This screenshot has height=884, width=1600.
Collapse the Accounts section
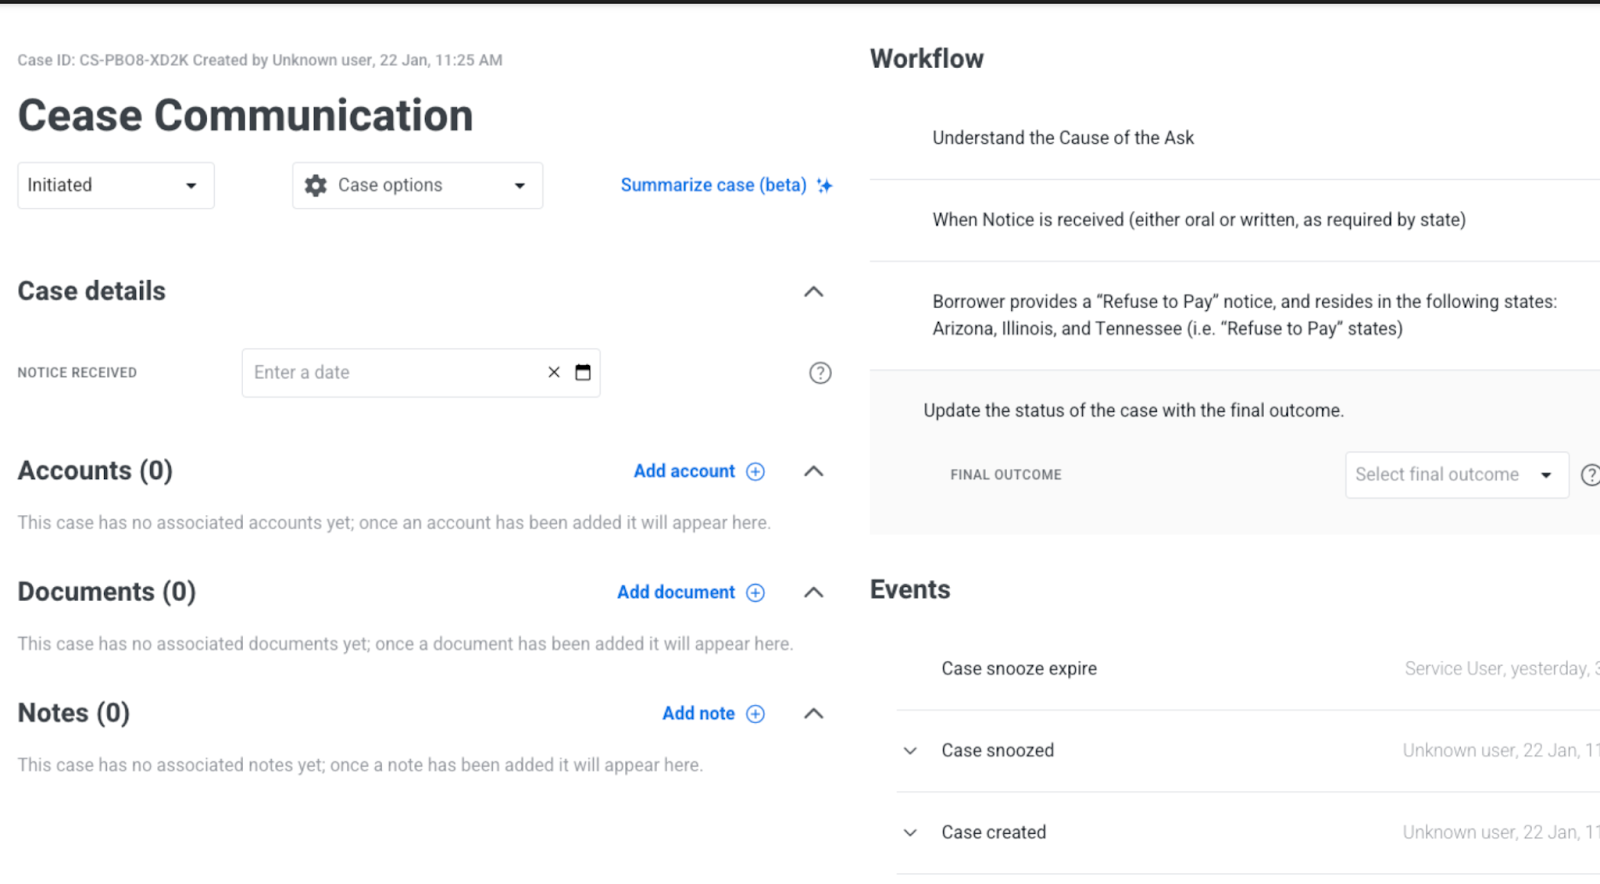[814, 471]
